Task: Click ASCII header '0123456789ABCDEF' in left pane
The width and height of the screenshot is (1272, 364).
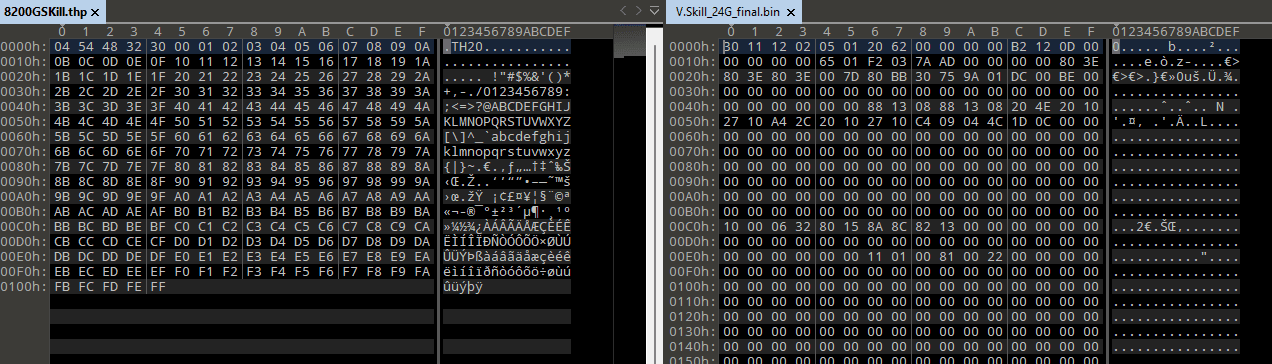Action: click(507, 31)
